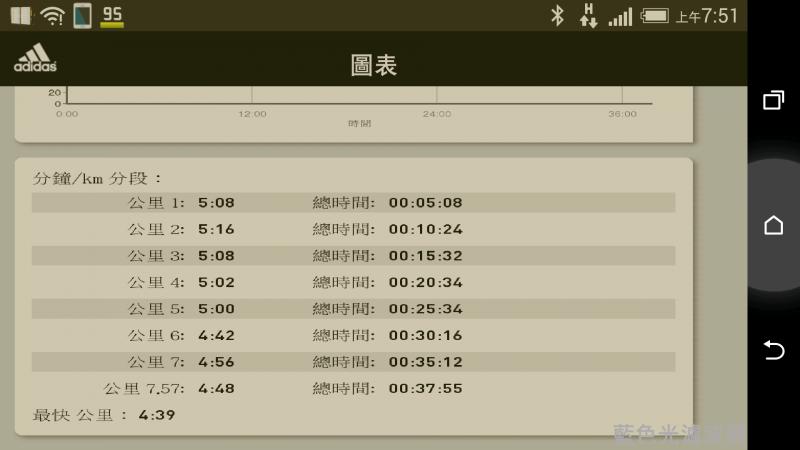800x450 pixels.
Task: Select the 公里 4 pace 5:02
Action: 216,282
